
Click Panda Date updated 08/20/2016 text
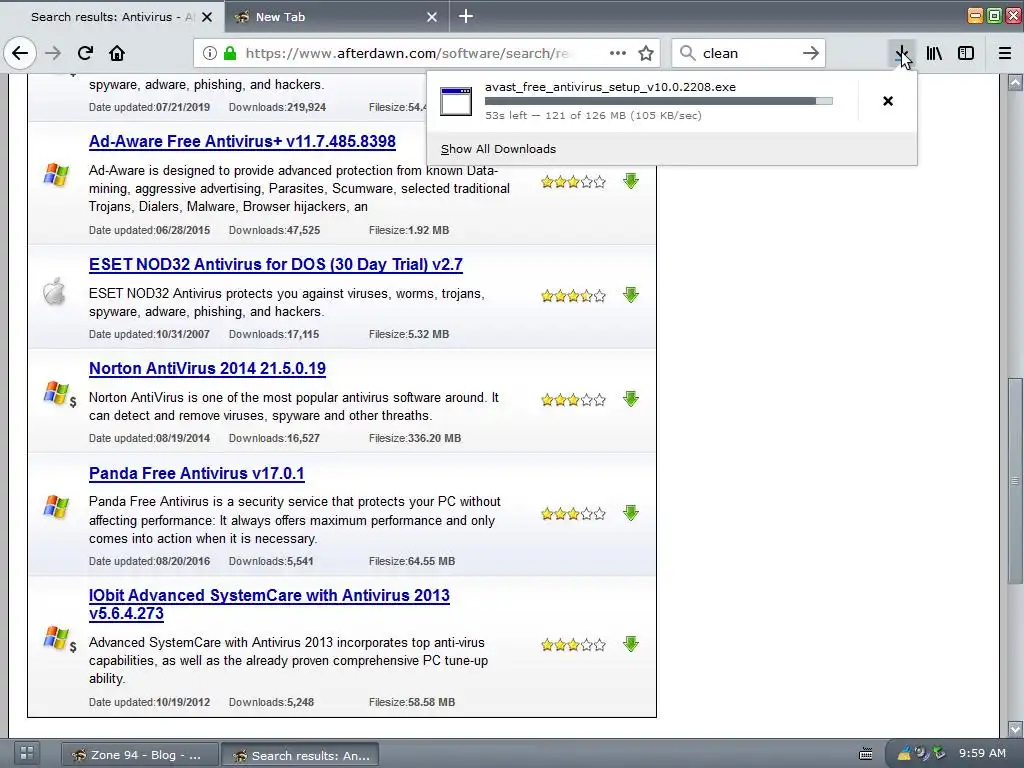(150, 561)
